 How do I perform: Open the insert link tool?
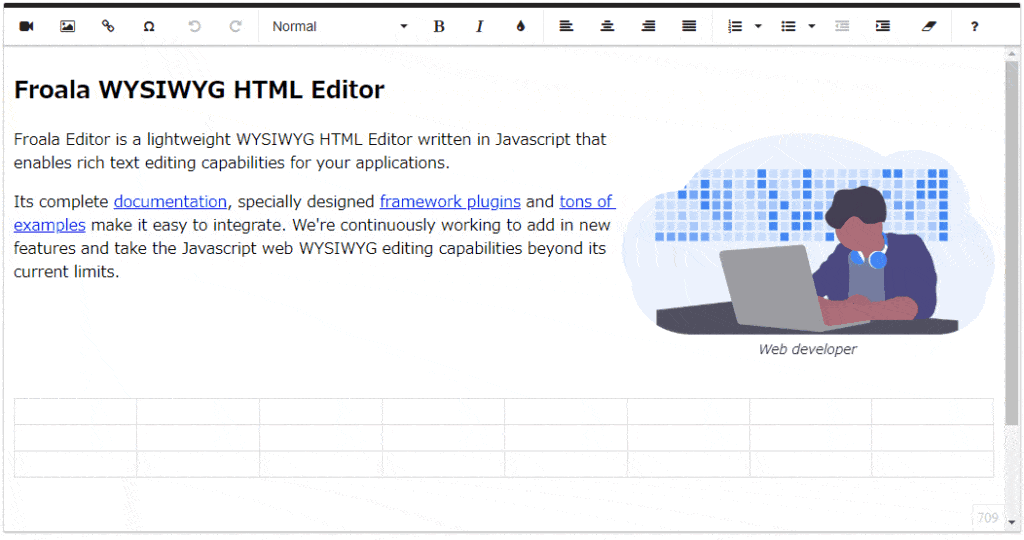[x=108, y=27]
